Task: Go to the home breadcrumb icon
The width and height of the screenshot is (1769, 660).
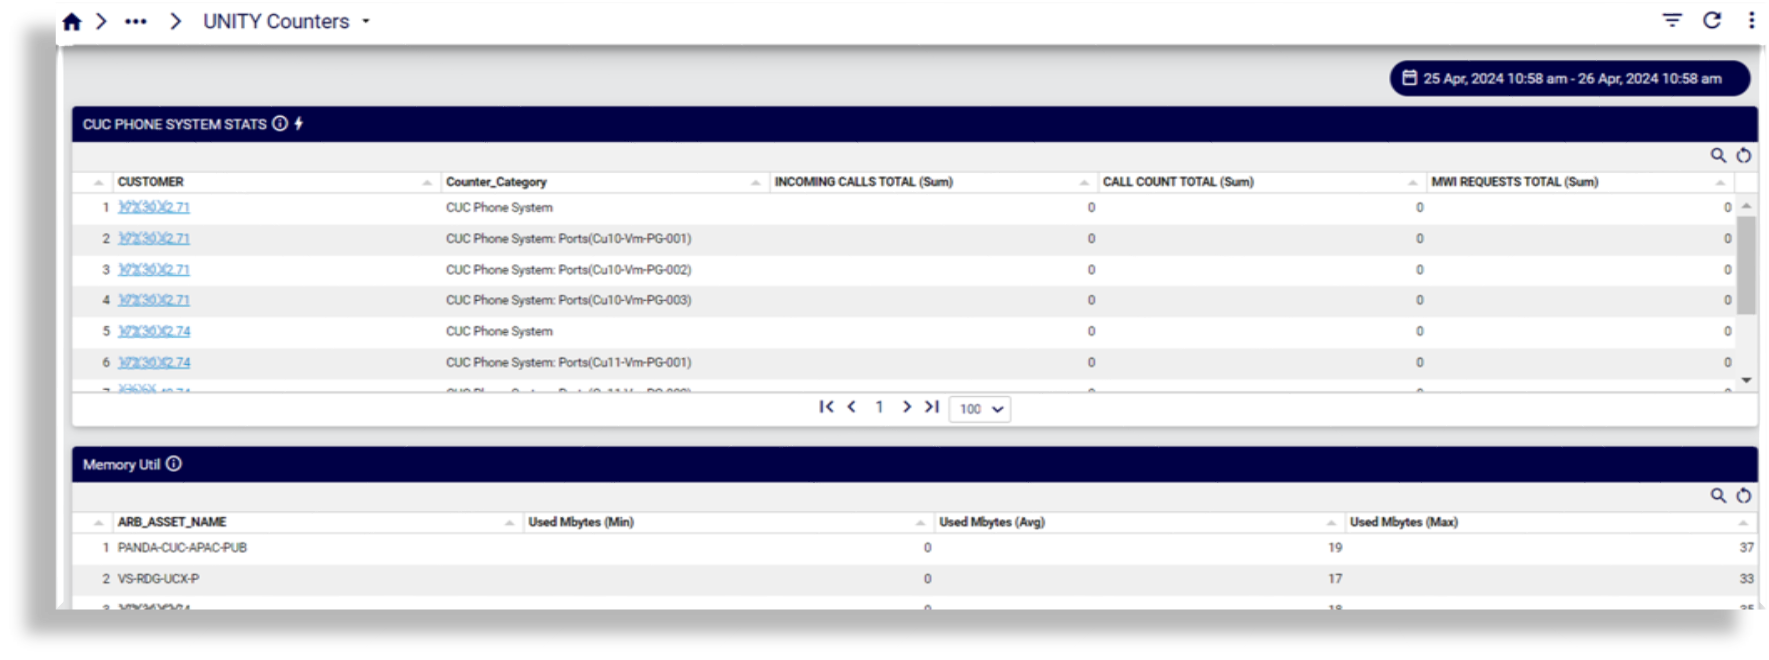Action: point(72,22)
